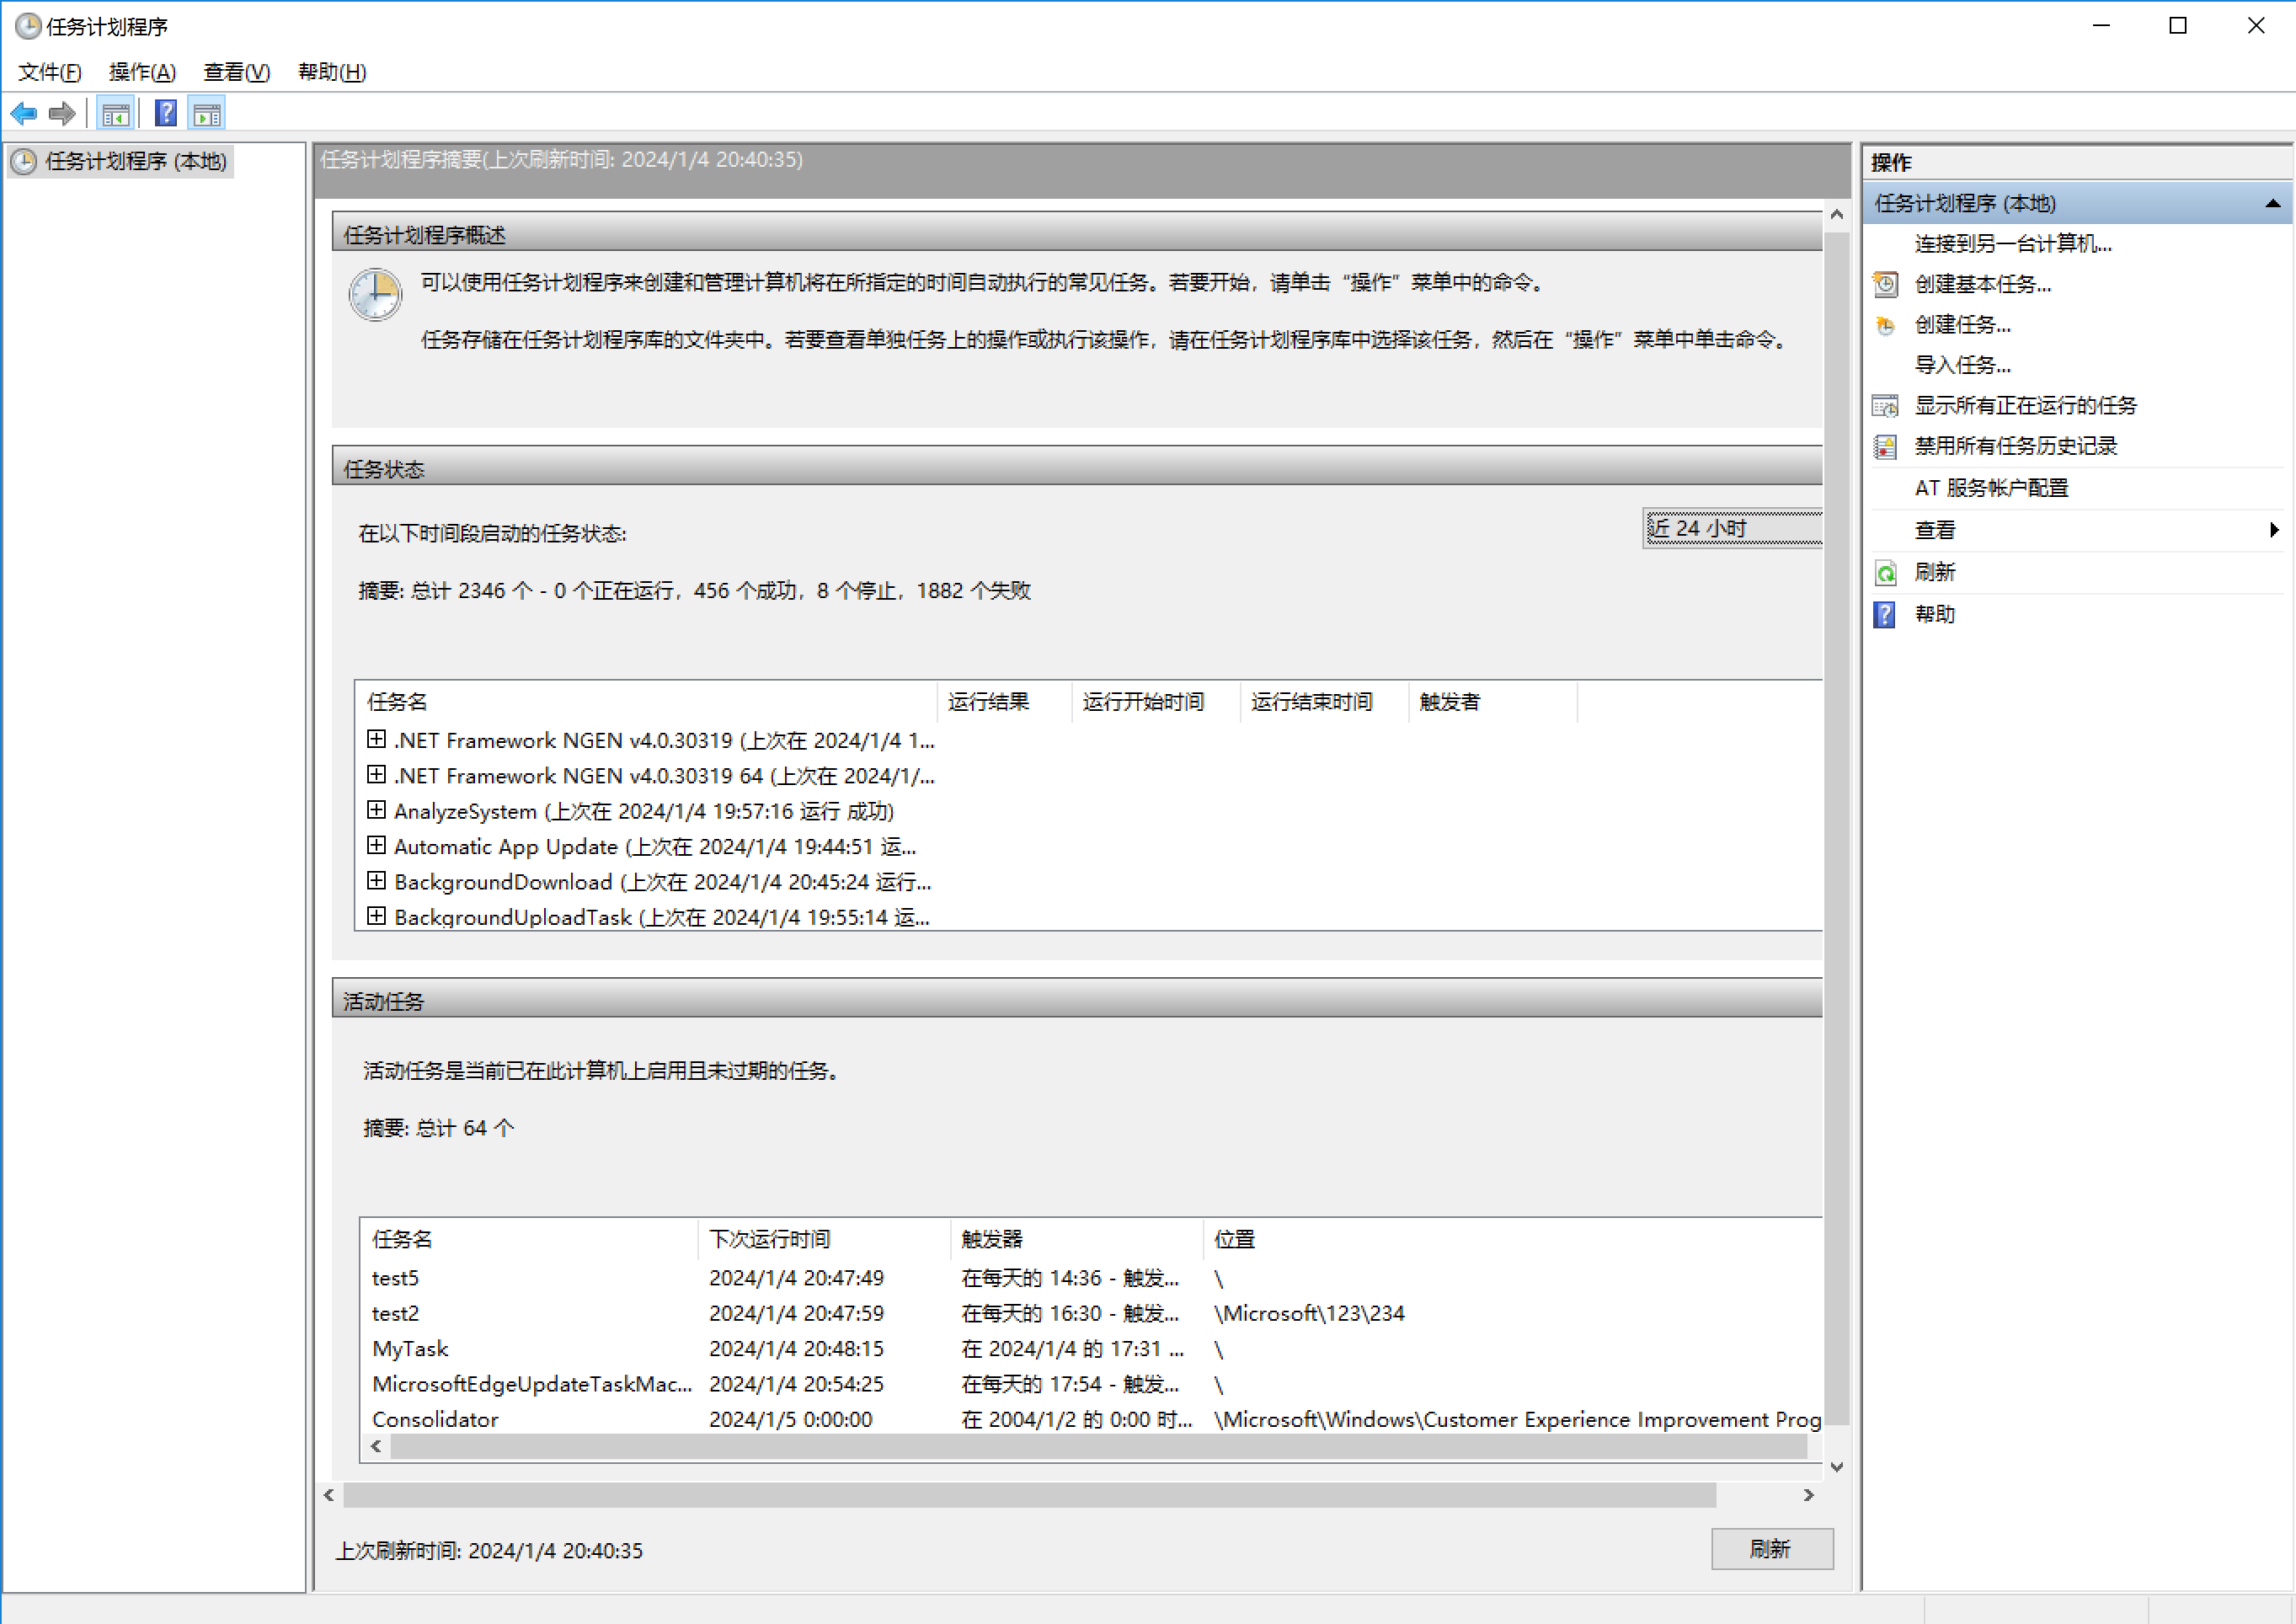The image size is (2296, 1624).
Task: Click show/hide action pane toolbar icon
Action: 207,114
